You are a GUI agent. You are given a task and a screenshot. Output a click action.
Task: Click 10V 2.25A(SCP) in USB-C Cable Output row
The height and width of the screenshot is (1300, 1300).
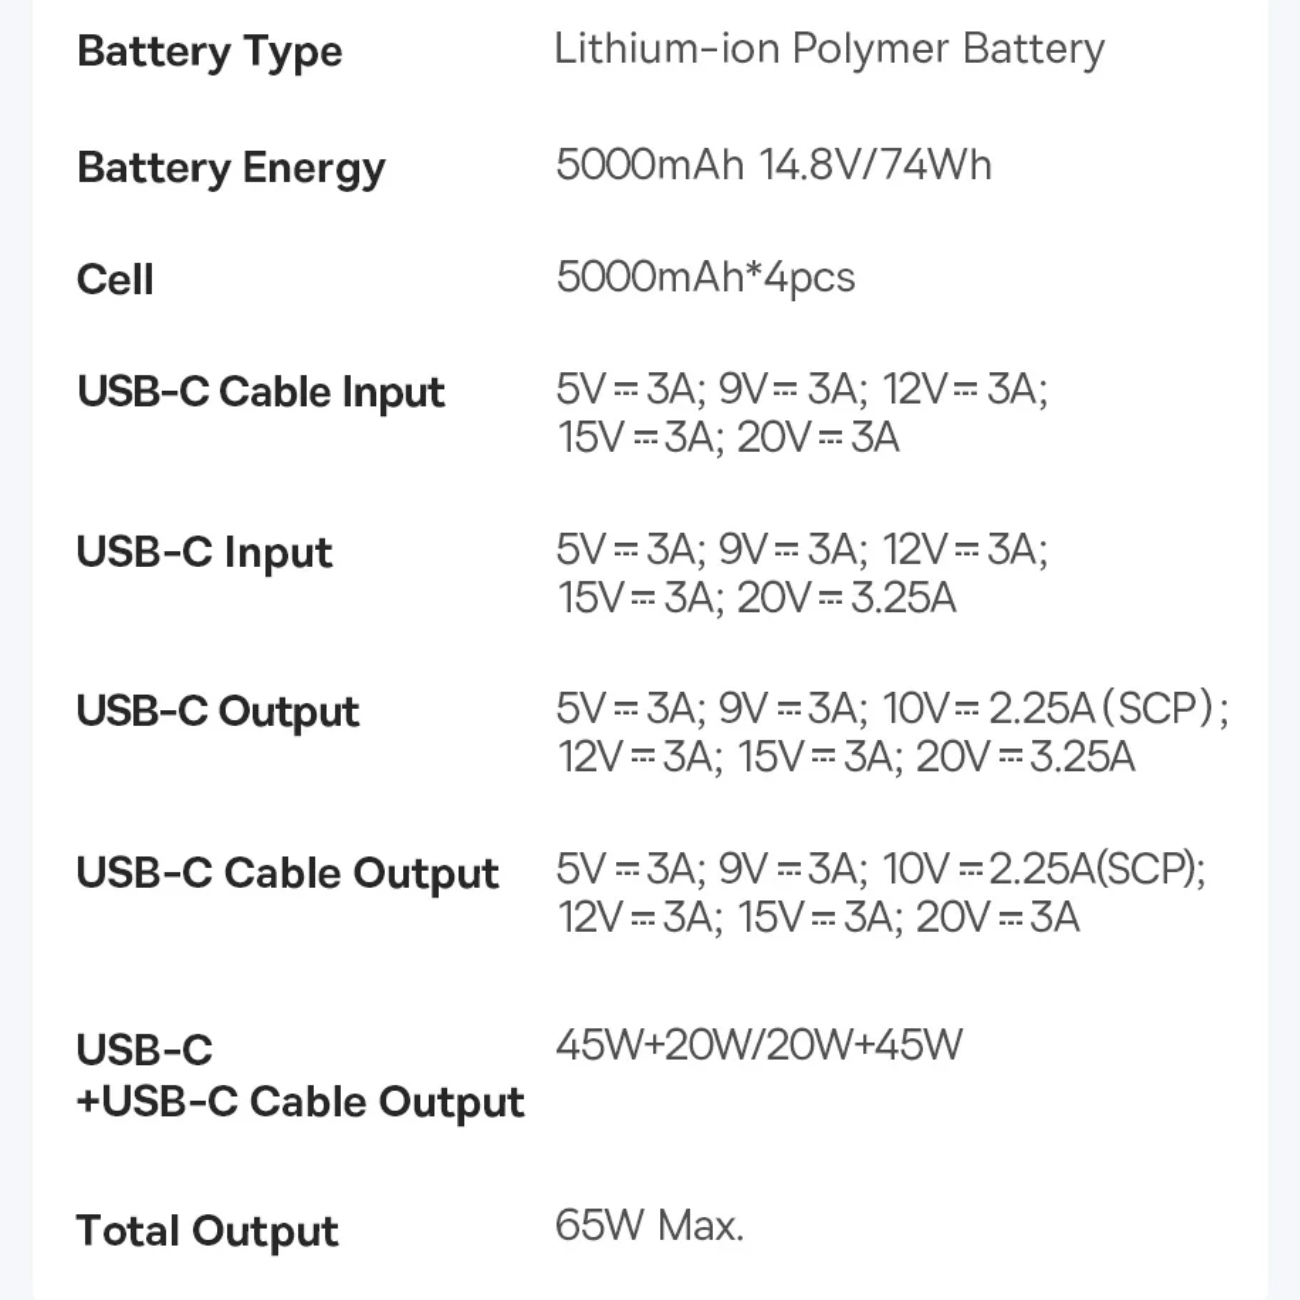(1044, 869)
